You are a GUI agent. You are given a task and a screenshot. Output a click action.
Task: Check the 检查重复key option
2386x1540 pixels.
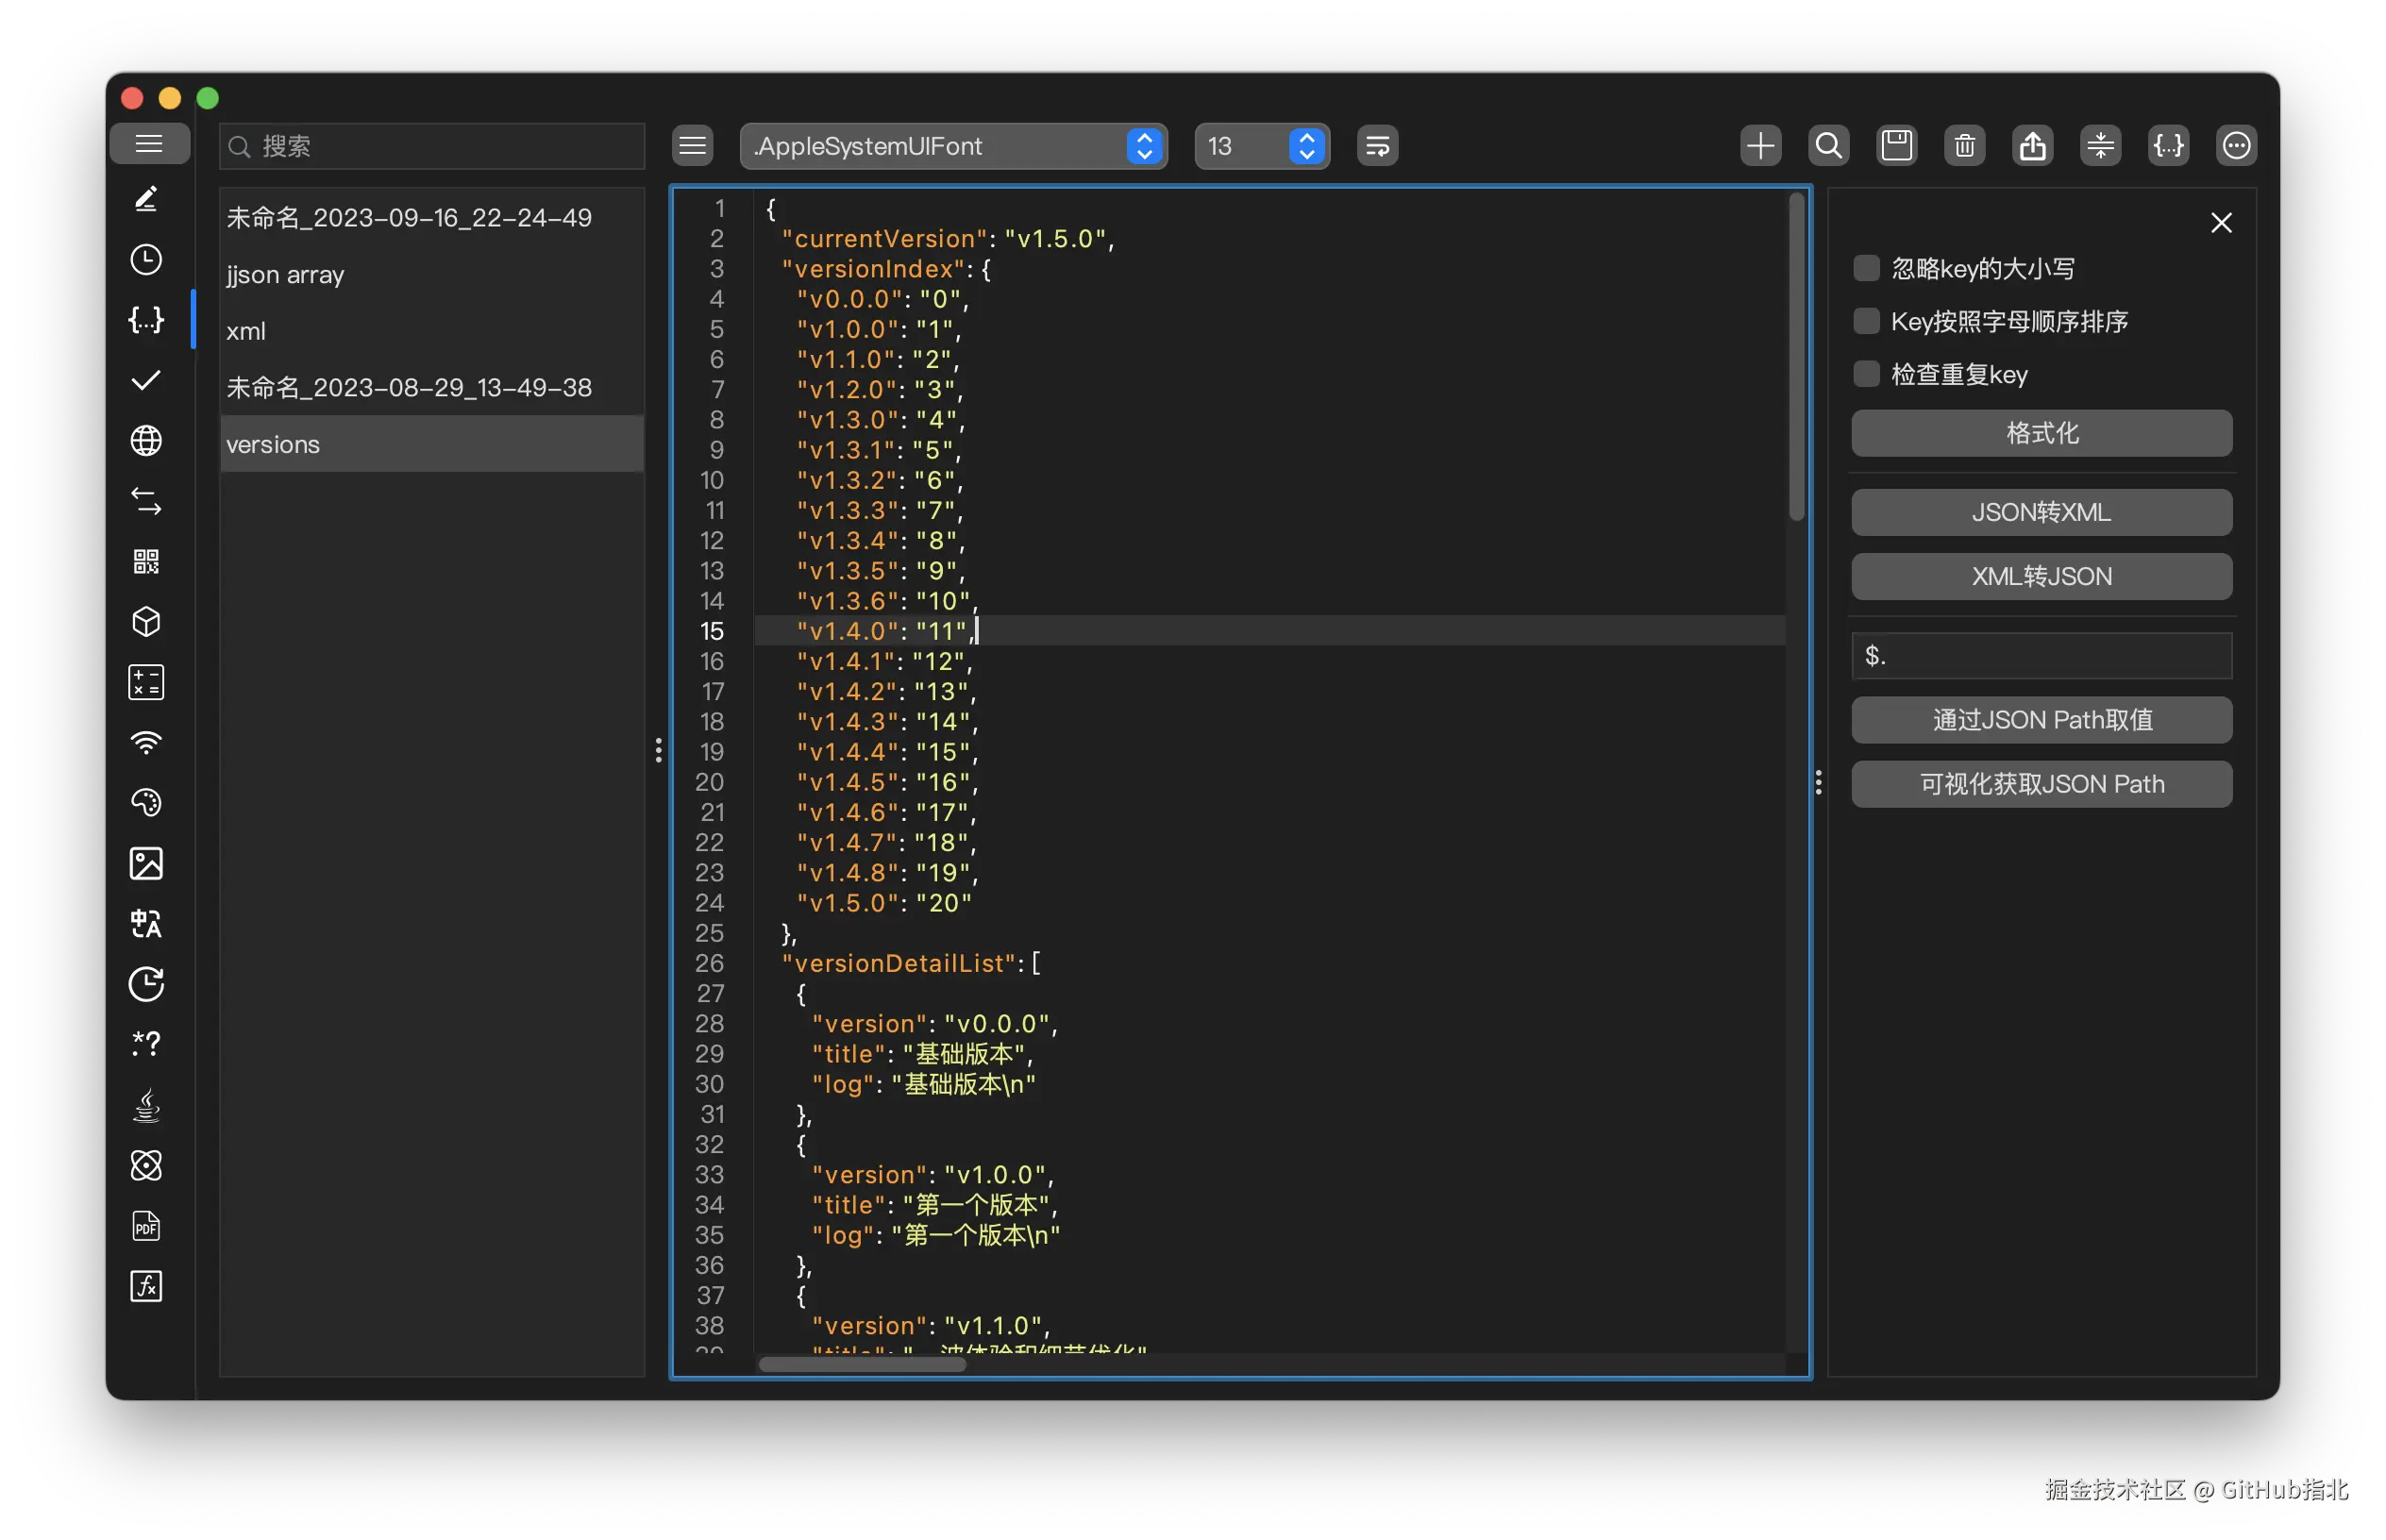(1866, 374)
